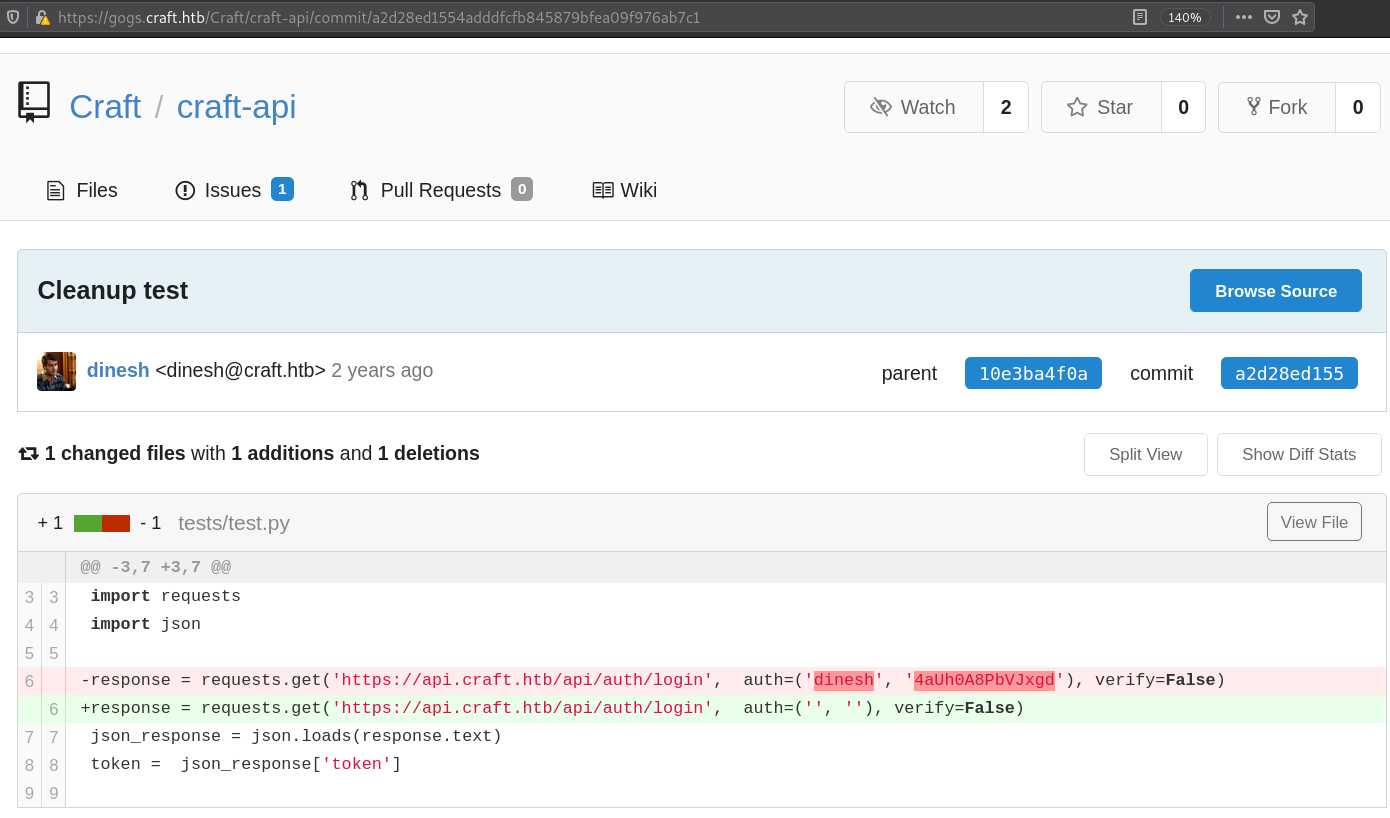Open the page actions three-dots menu
1390x818 pixels.
click(1244, 17)
